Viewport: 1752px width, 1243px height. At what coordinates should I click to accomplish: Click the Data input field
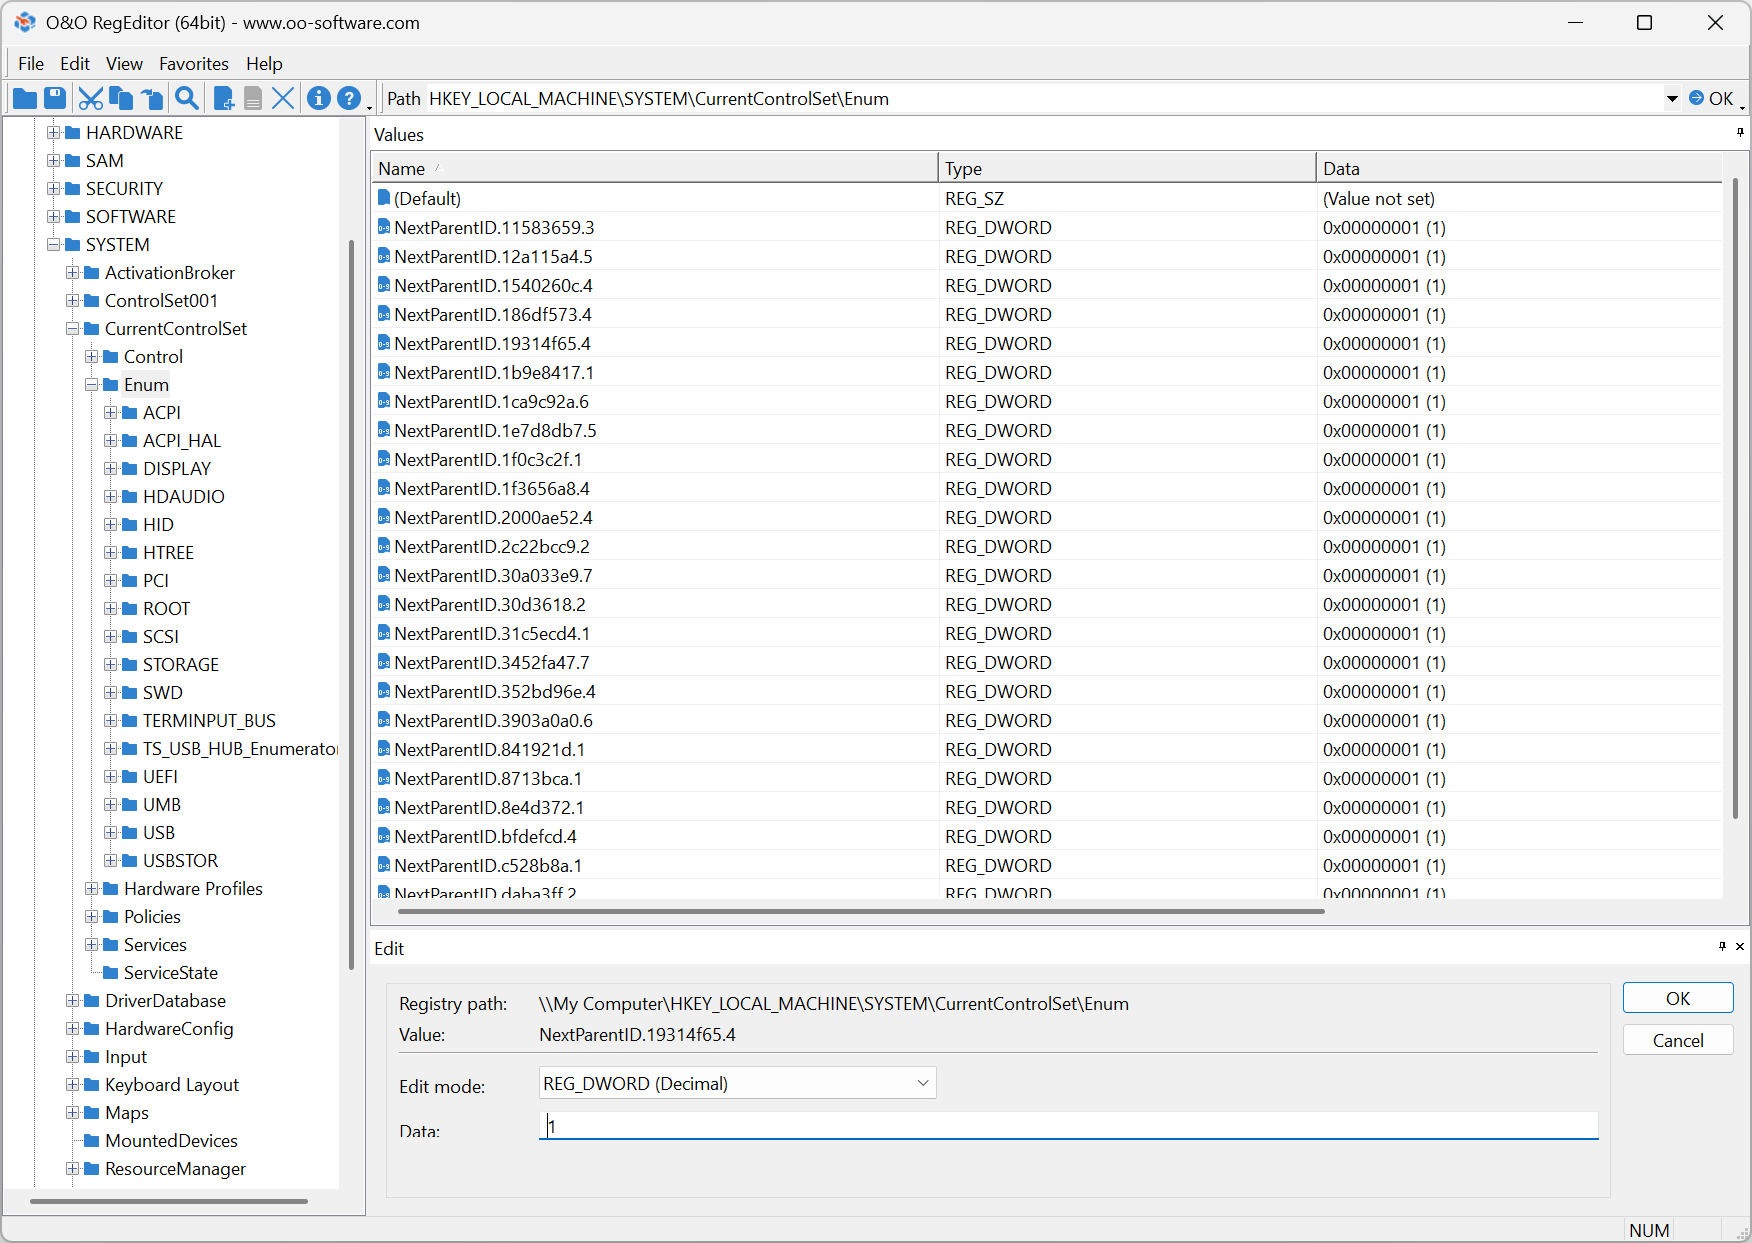point(1068,1126)
